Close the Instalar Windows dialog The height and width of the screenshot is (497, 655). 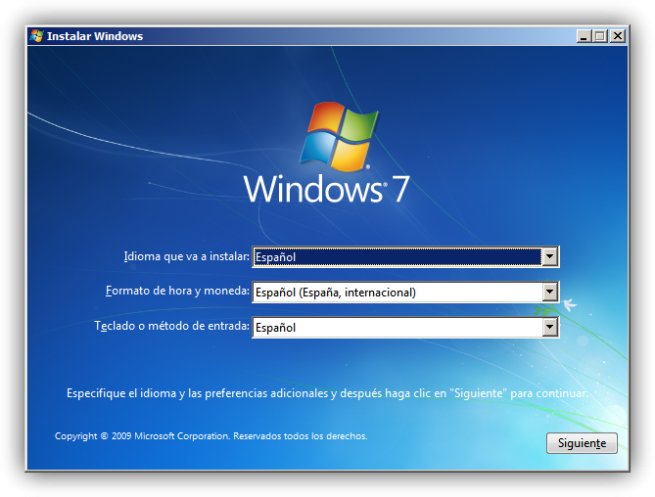point(617,36)
